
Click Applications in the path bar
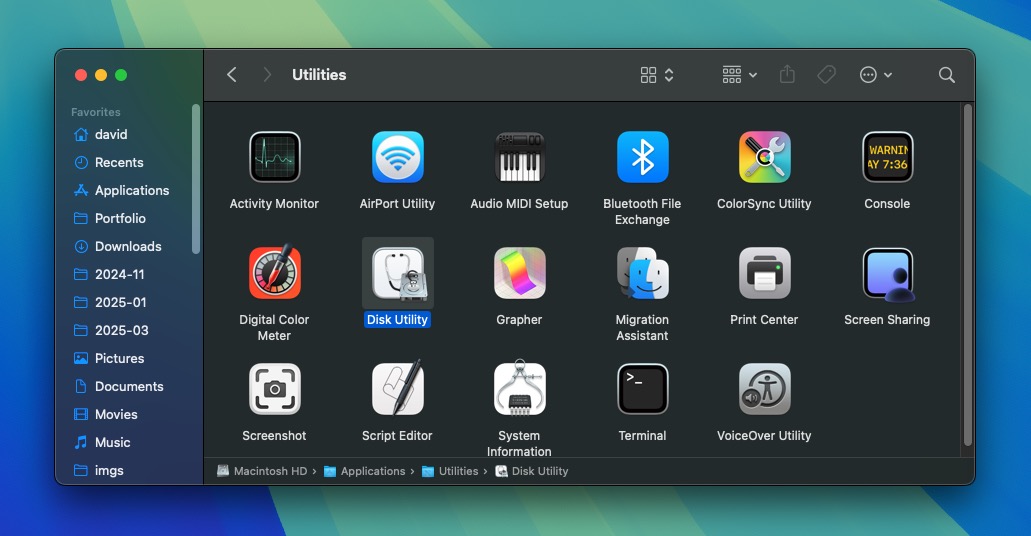(x=365, y=471)
